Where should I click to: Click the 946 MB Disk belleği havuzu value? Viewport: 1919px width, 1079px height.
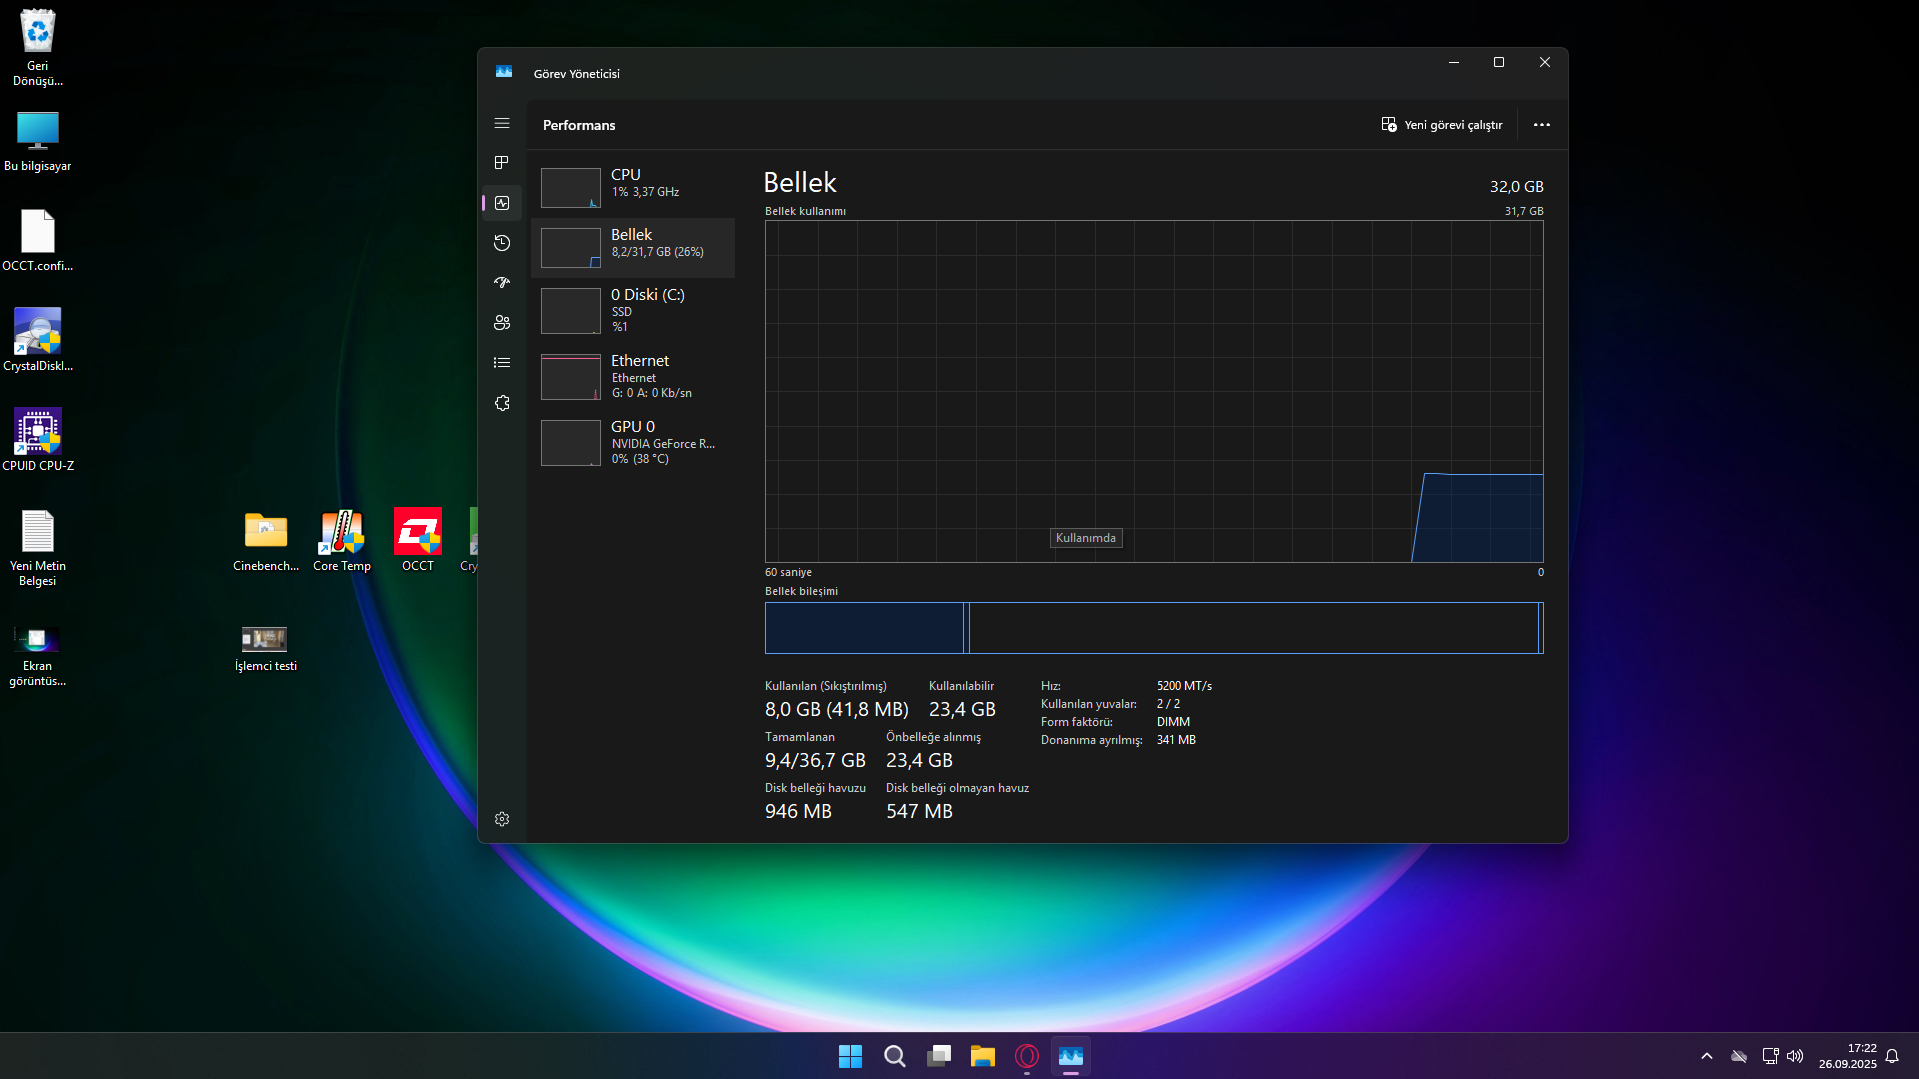(798, 811)
